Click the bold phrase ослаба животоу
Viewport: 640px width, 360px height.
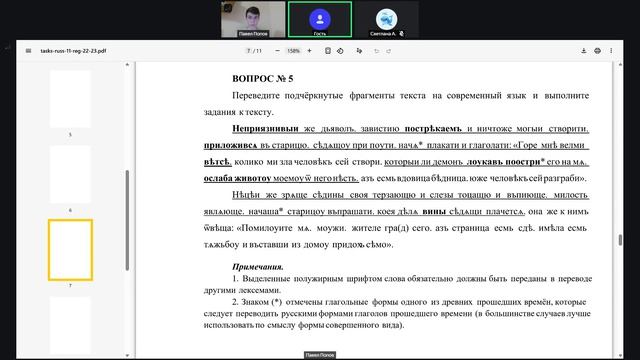coord(238,178)
